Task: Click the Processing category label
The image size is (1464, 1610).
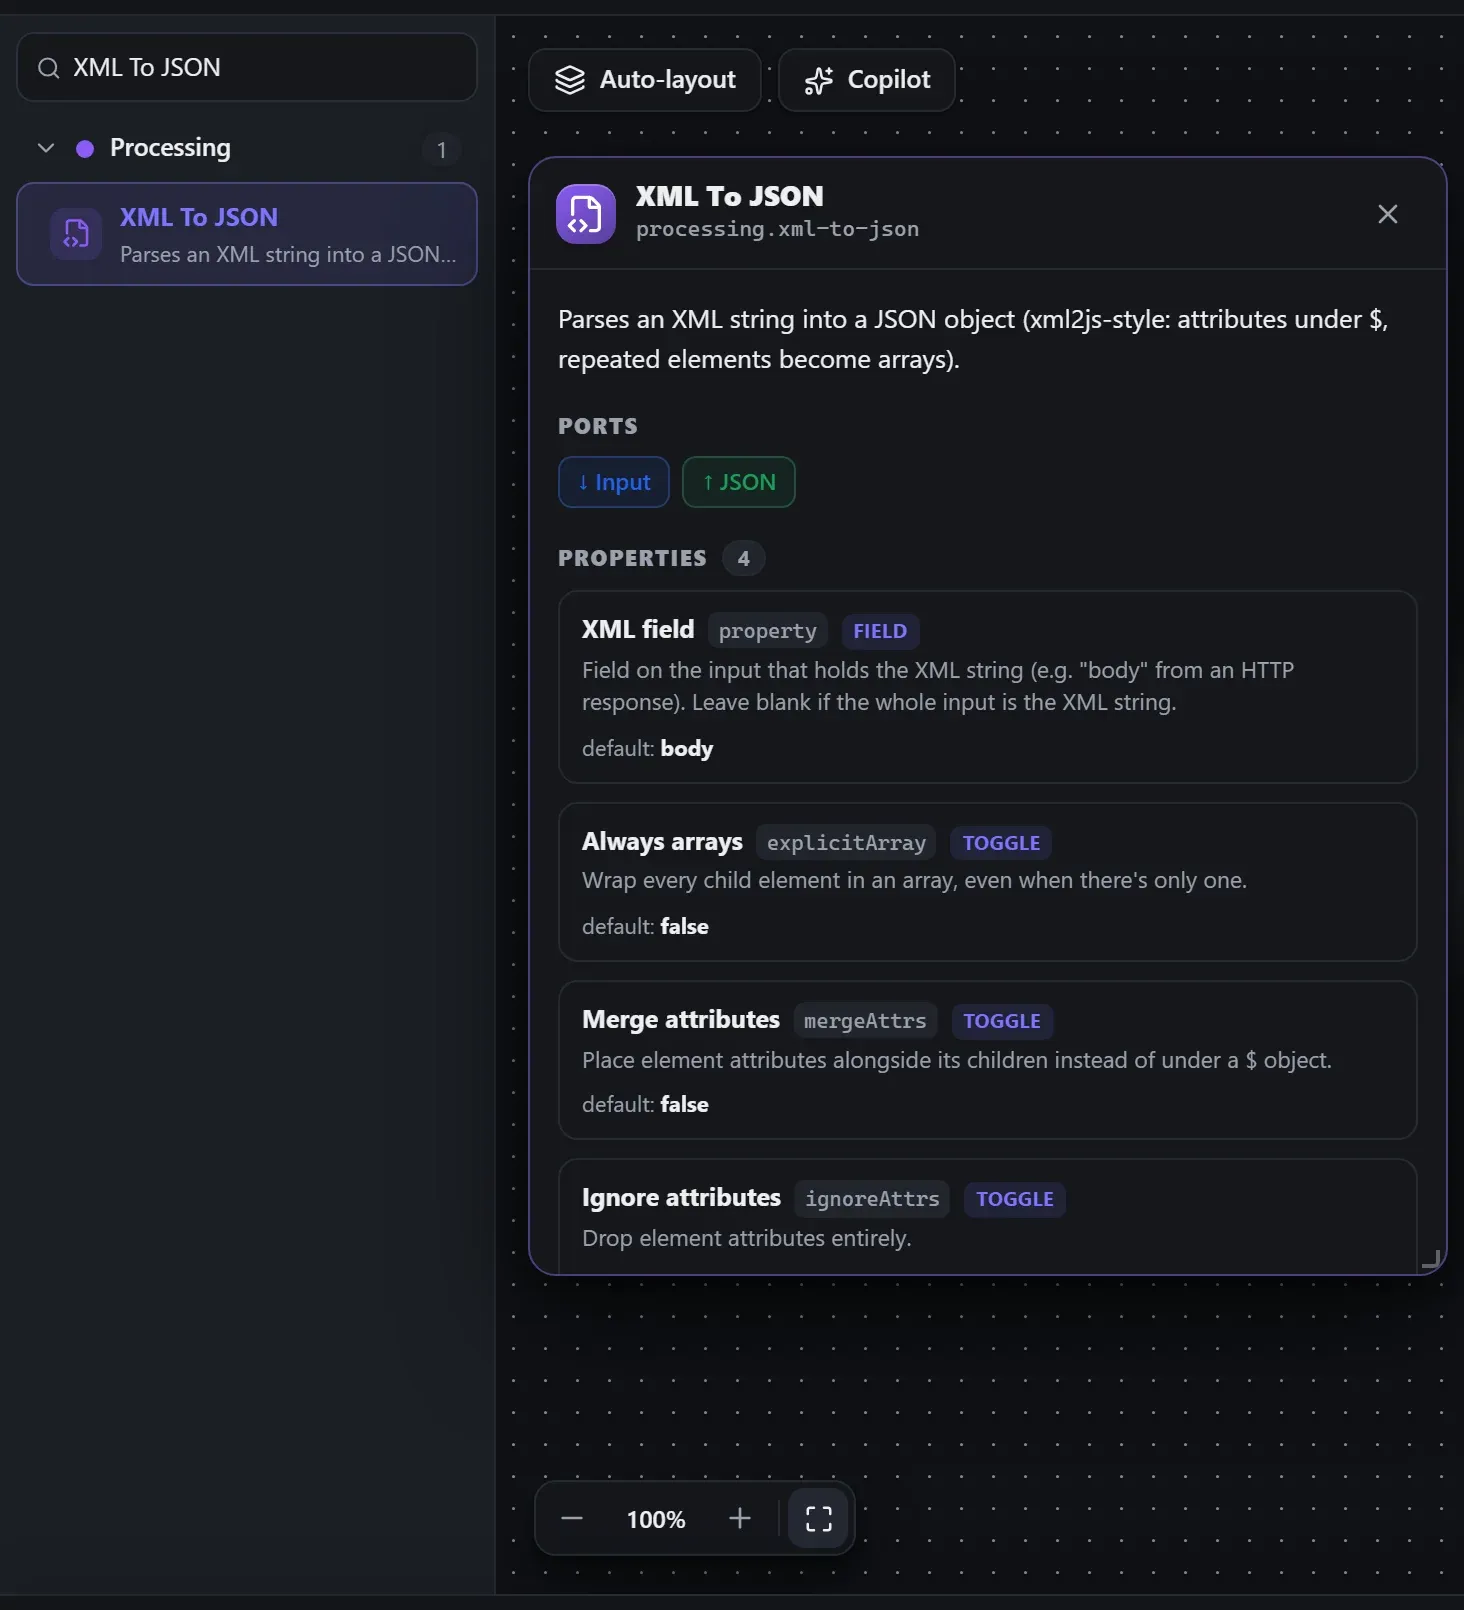Action: (170, 148)
